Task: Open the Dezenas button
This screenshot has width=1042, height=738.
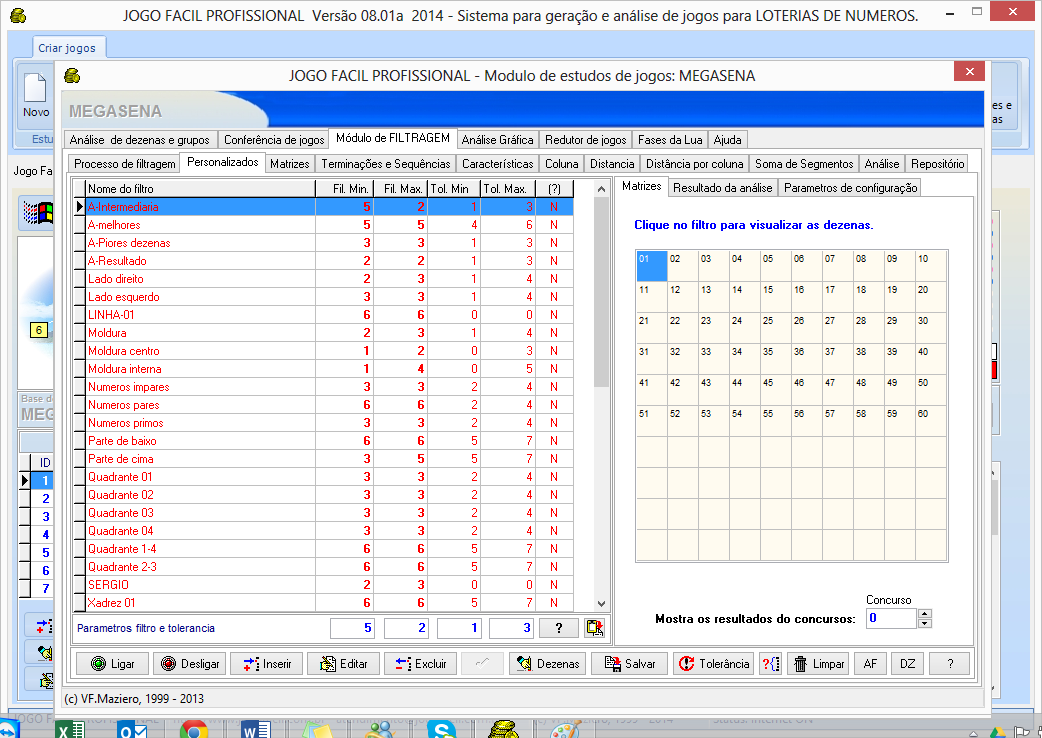Action: pos(547,663)
